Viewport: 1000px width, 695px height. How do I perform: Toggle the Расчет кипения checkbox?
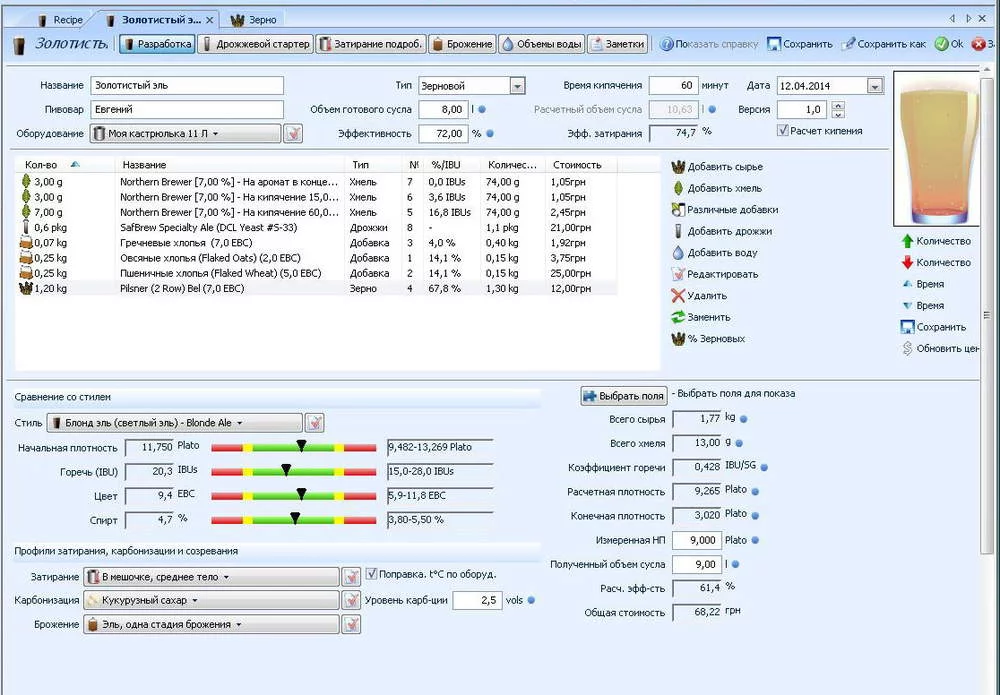pos(783,131)
